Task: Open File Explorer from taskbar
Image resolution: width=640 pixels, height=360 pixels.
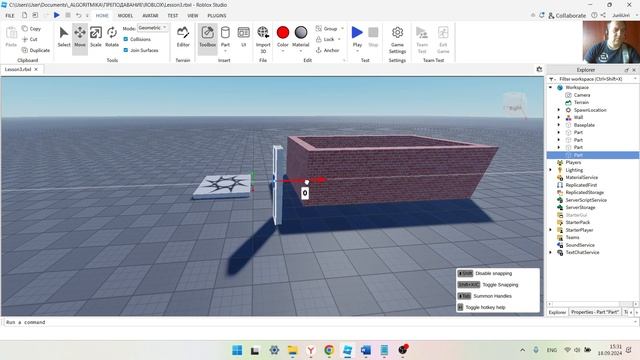Action: 292,350
